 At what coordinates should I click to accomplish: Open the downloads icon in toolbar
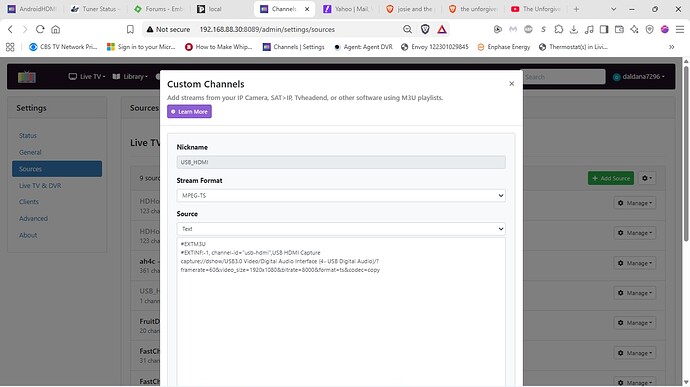click(574, 29)
